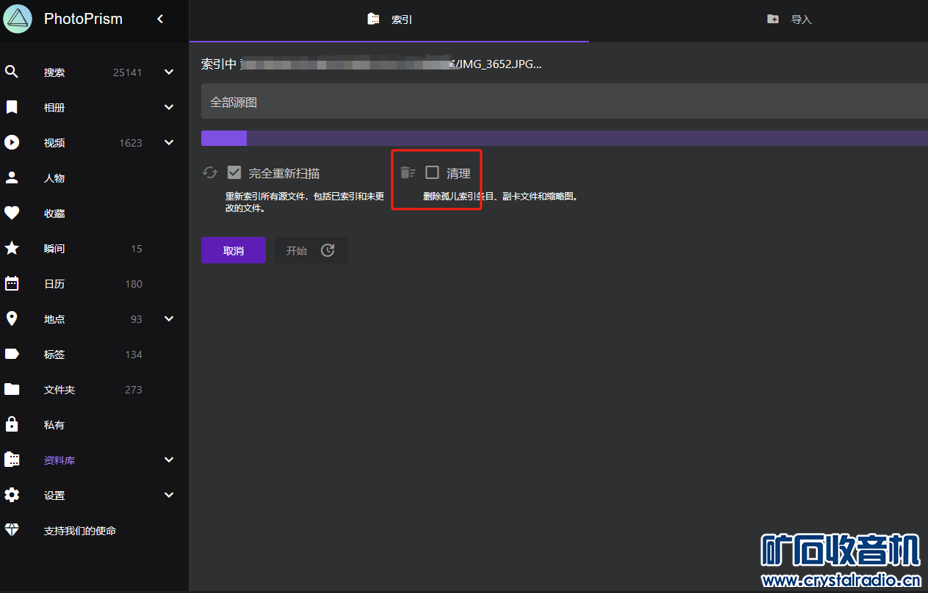928x593 pixels.
Task: Open videos via the play icon
Action: click(x=11, y=143)
